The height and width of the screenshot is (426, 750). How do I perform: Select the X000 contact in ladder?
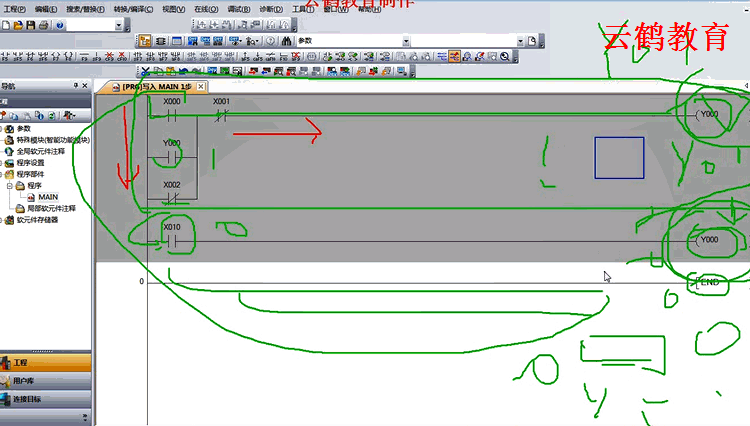[x=172, y=115]
